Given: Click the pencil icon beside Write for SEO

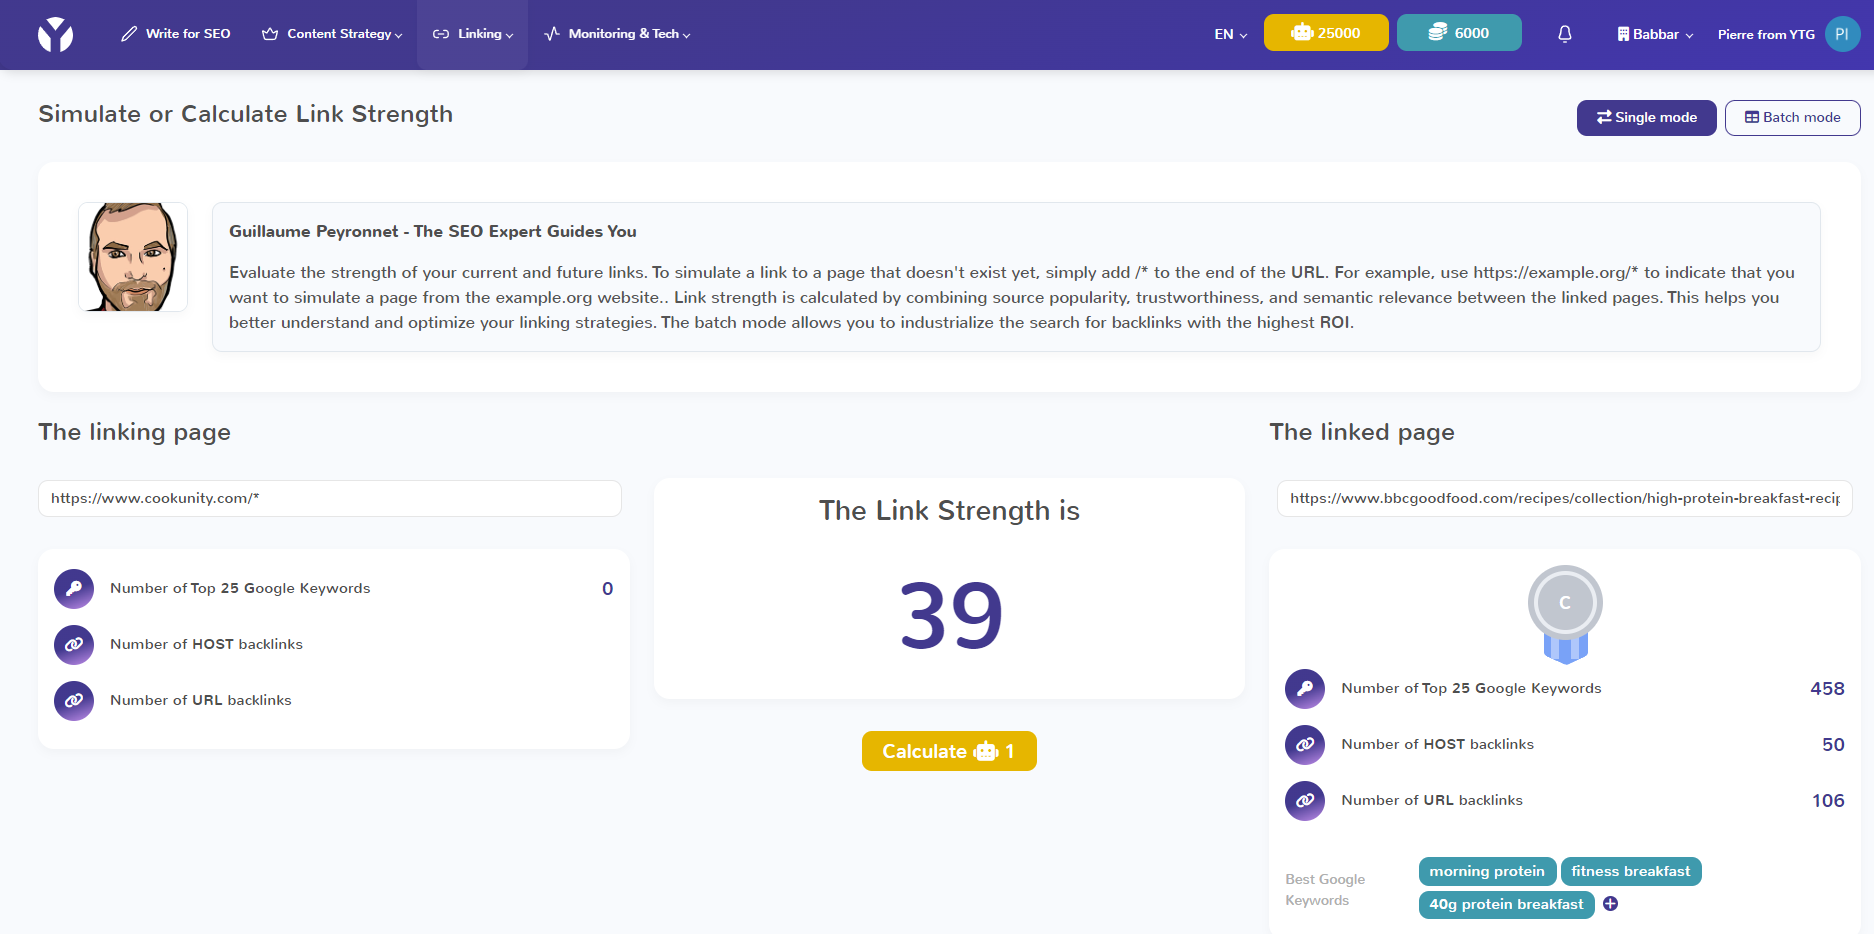Looking at the screenshot, I should tap(129, 34).
